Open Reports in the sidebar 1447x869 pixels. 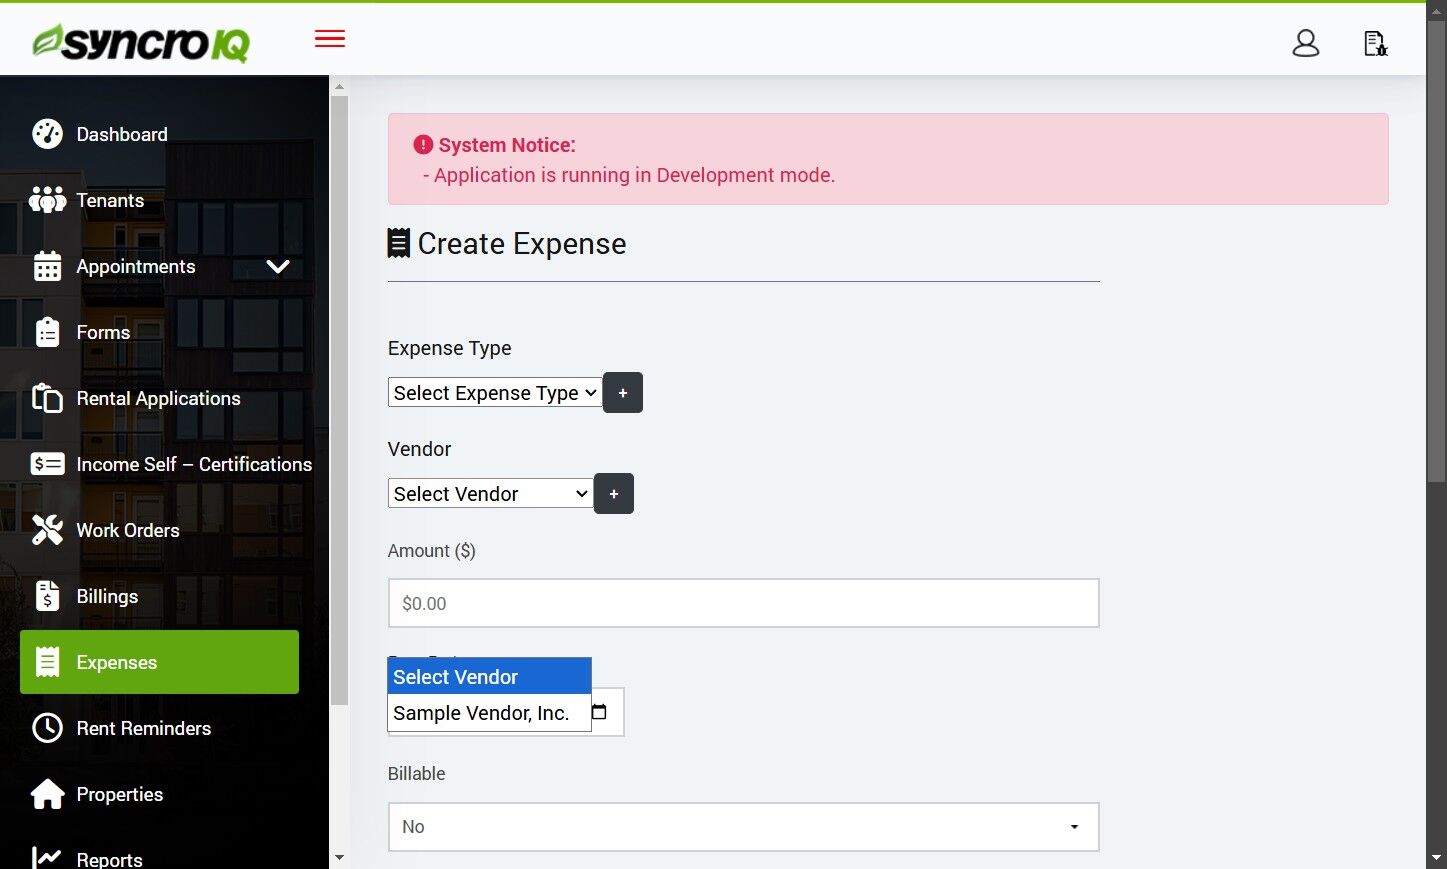(109, 859)
